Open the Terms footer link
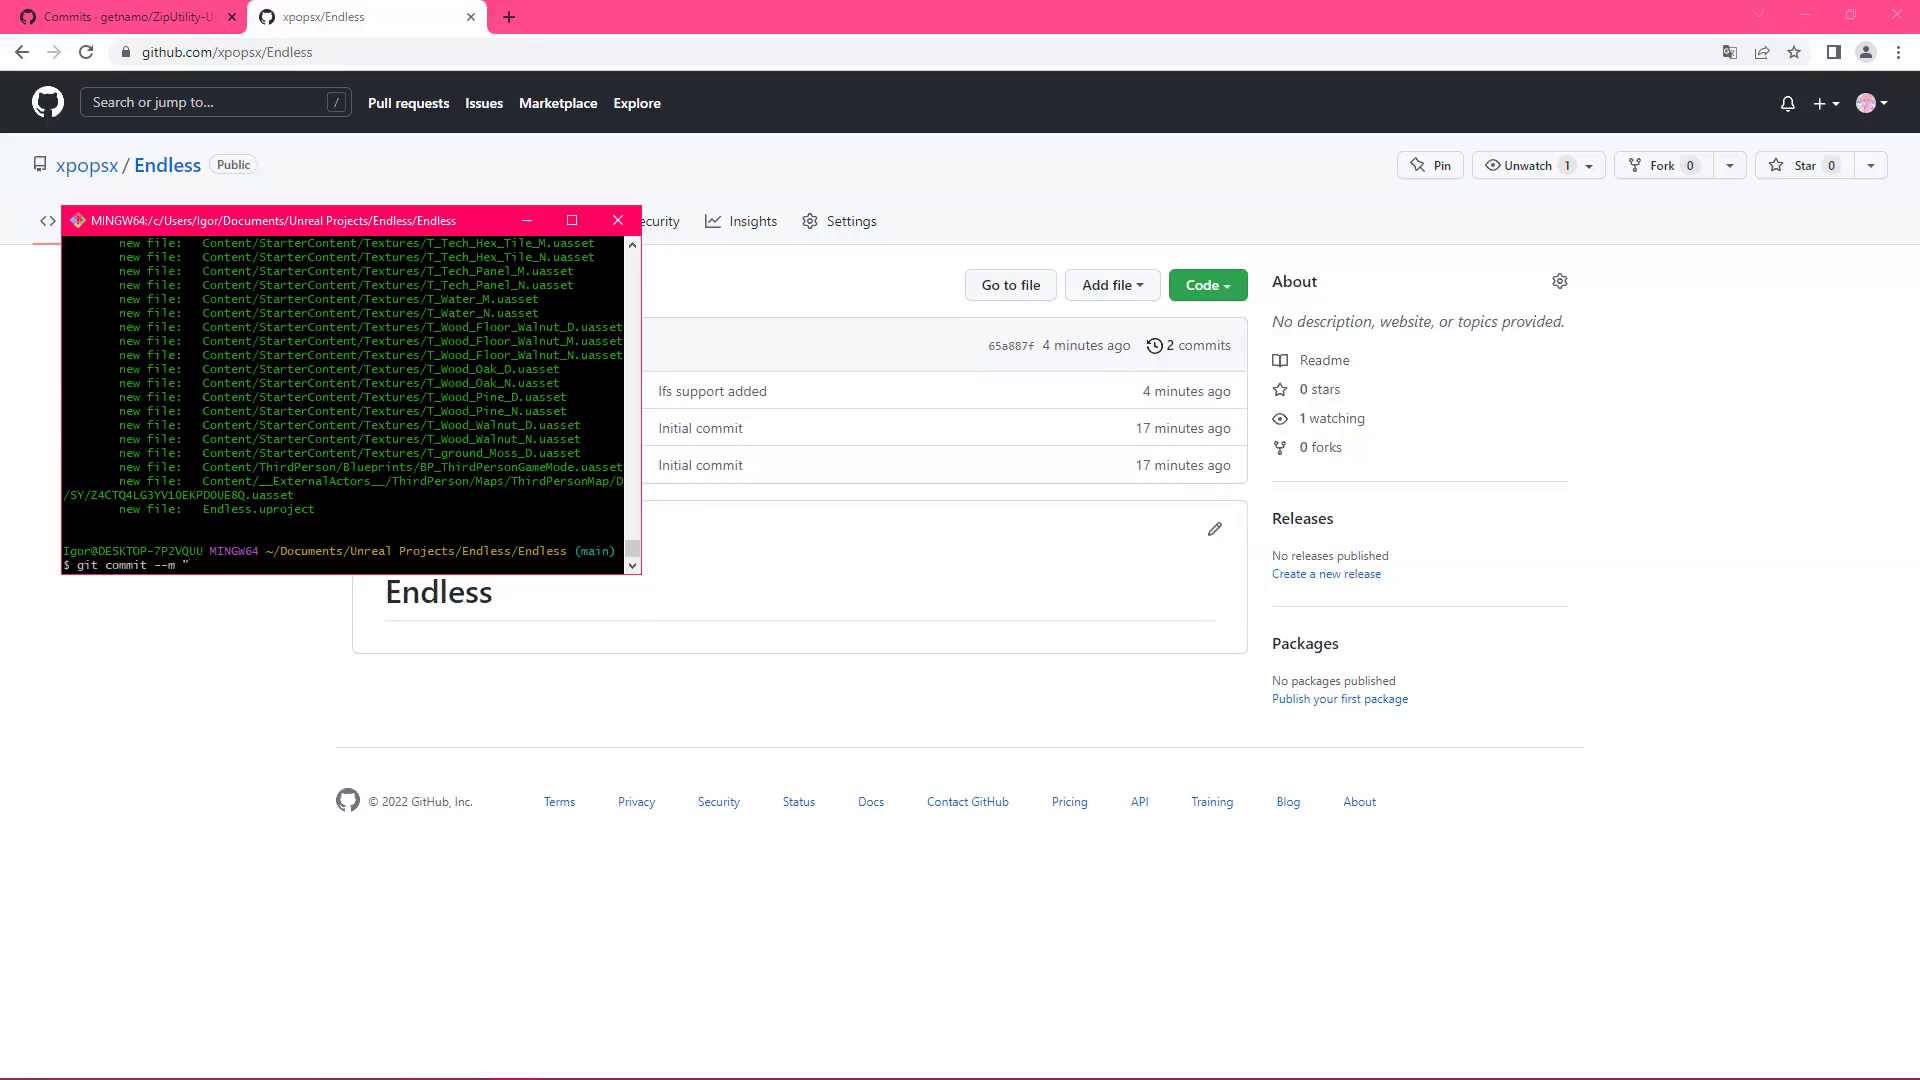The image size is (1920, 1080). [559, 802]
